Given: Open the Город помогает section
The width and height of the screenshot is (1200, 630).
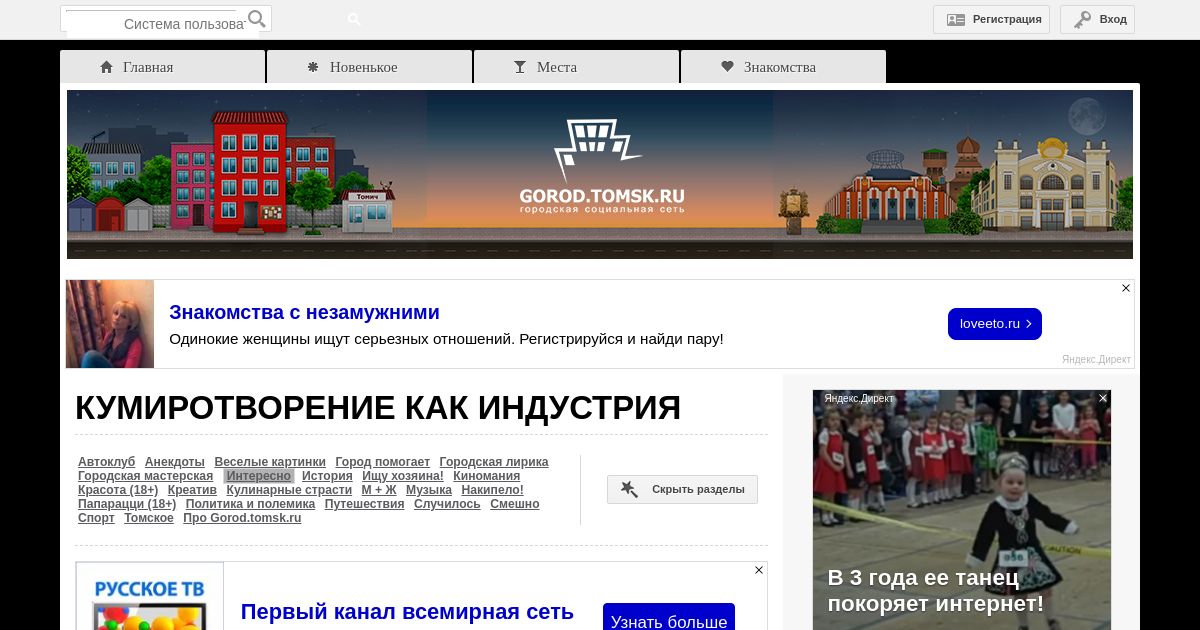Looking at the screenshot, I should (383, 462).
